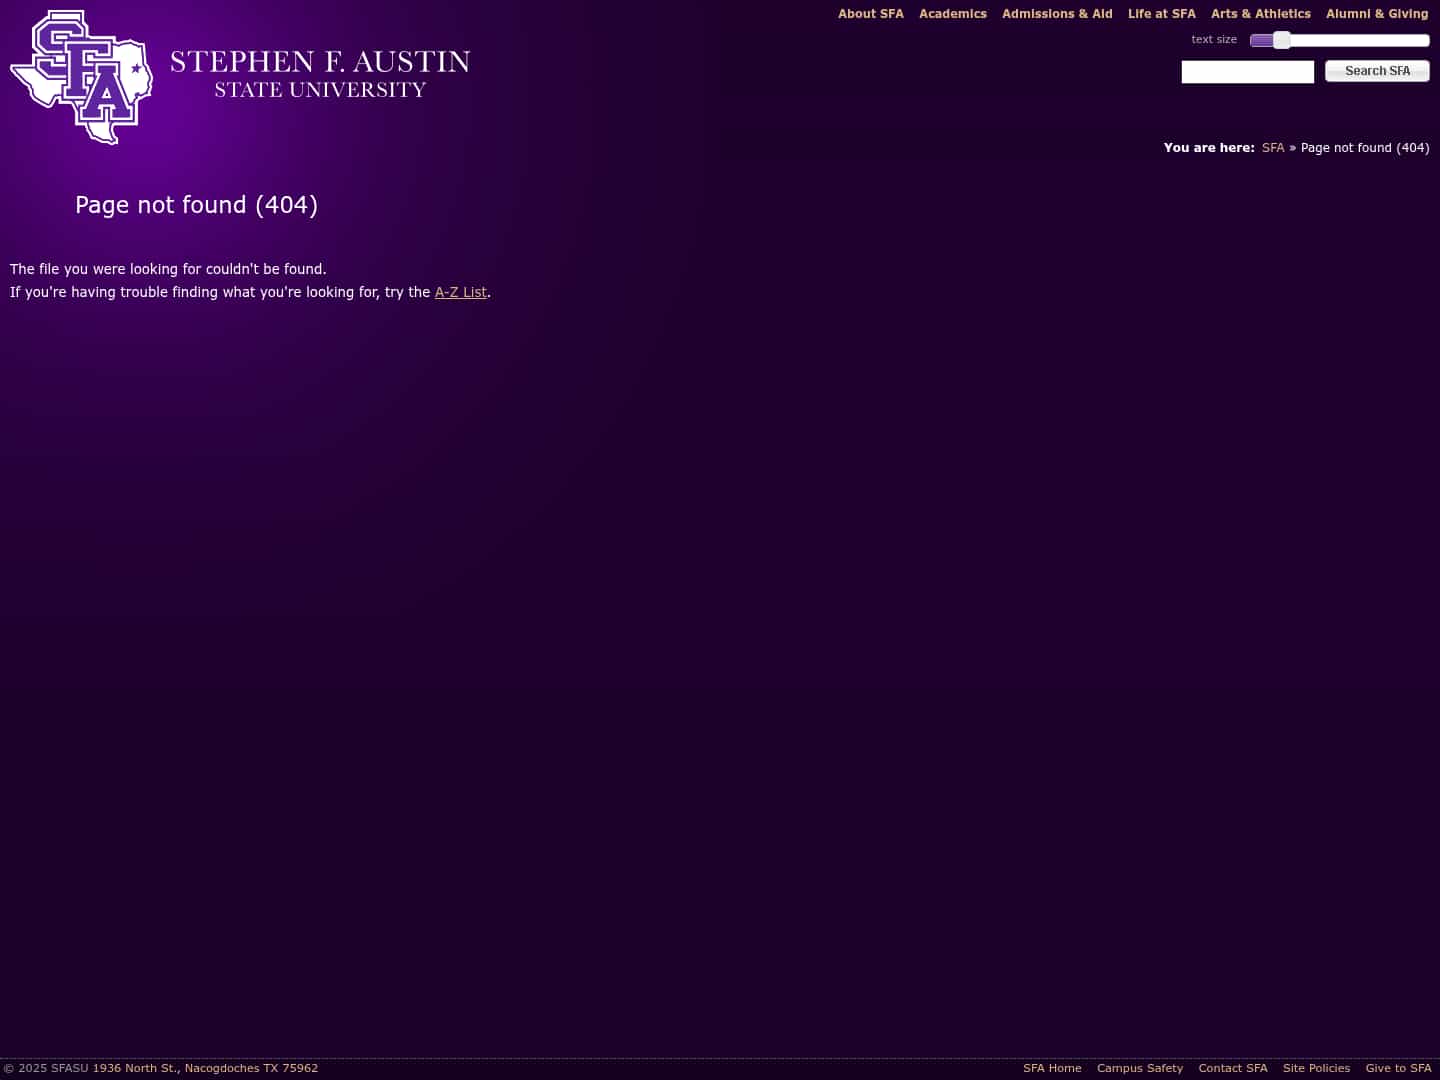Open the A-Z List link
The width and height of the screenshot is (1440, 1080).
click(460, 292)
